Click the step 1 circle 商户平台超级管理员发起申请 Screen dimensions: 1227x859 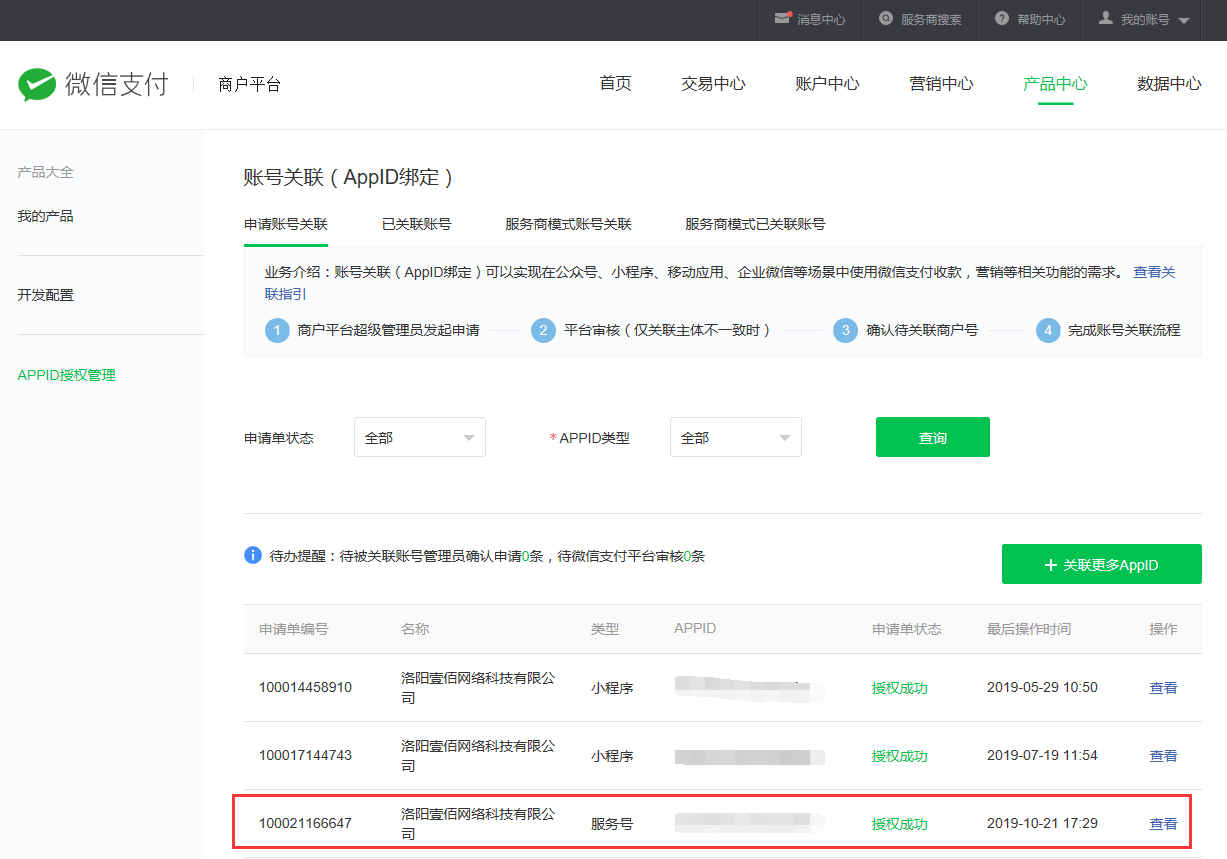pyautogui.click(x=277, y=330)
